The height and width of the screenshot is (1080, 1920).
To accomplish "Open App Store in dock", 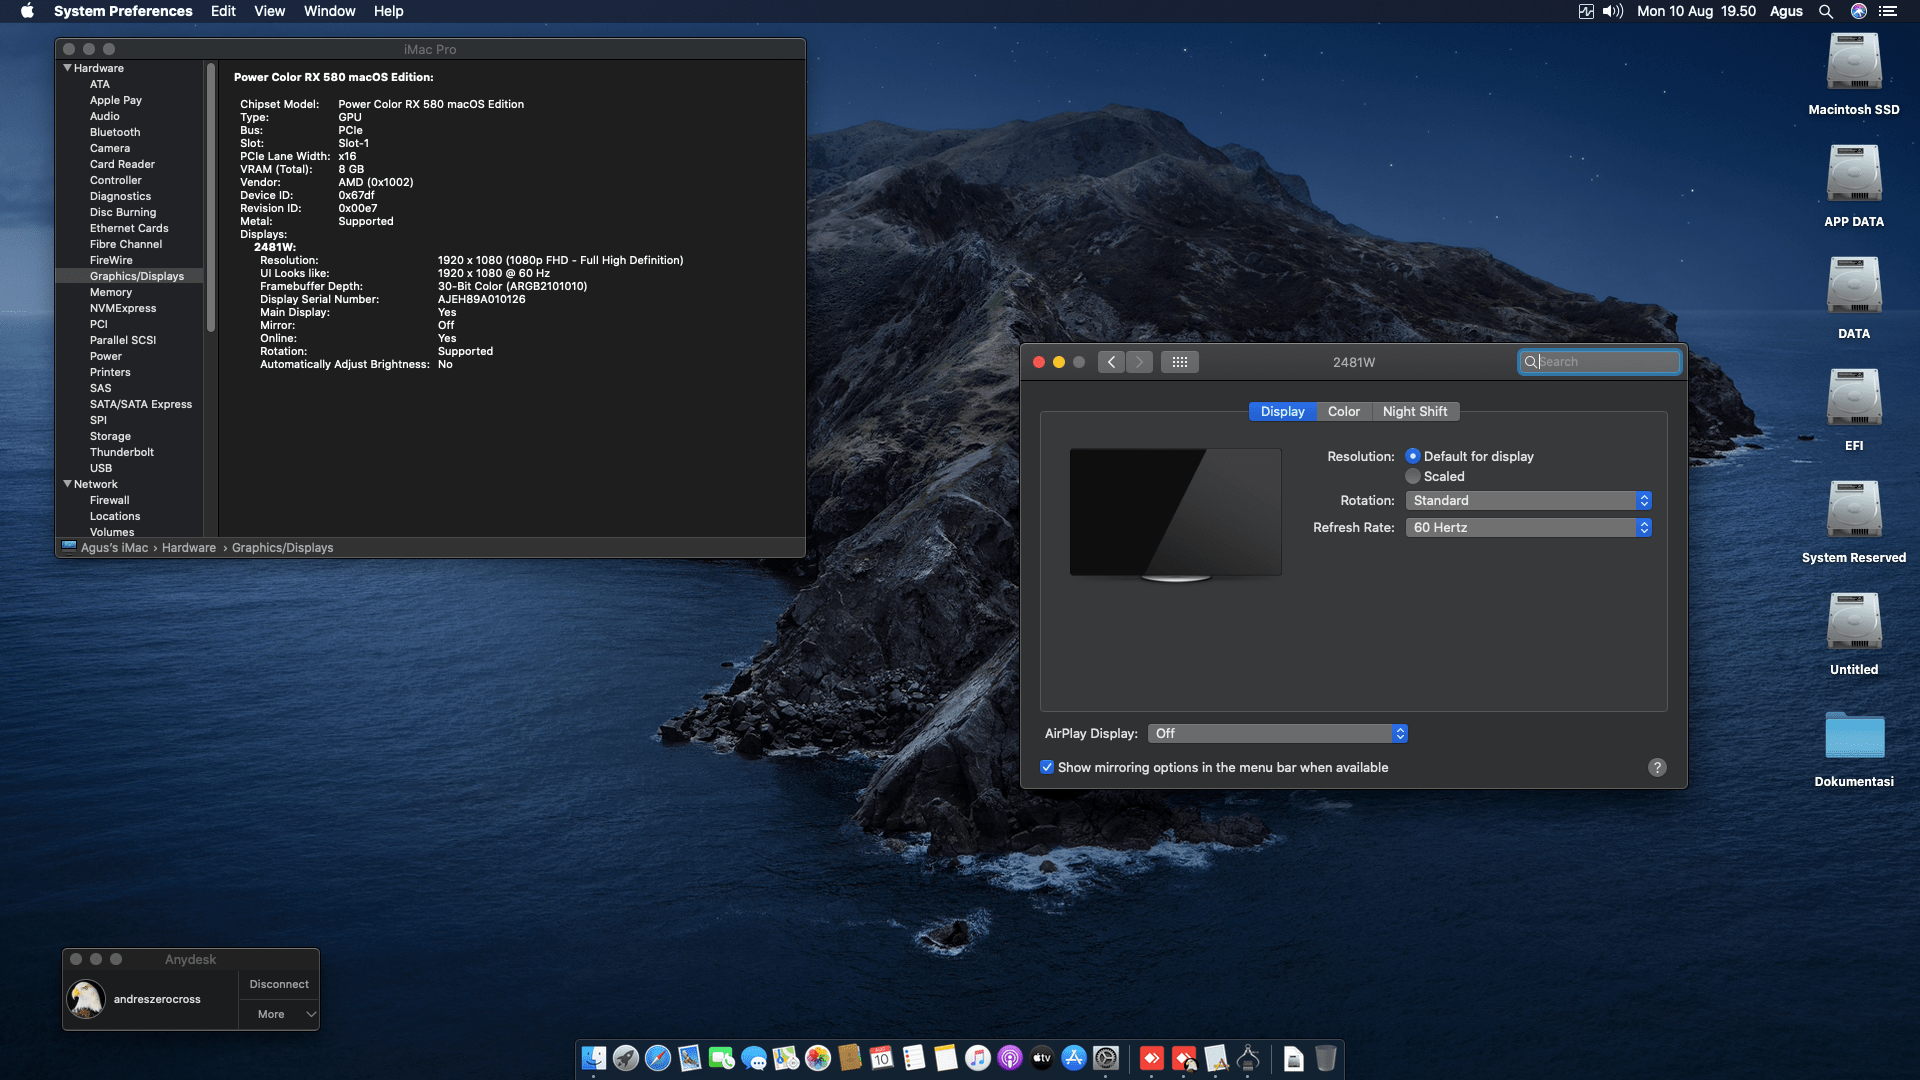I will (1074, 1058).
